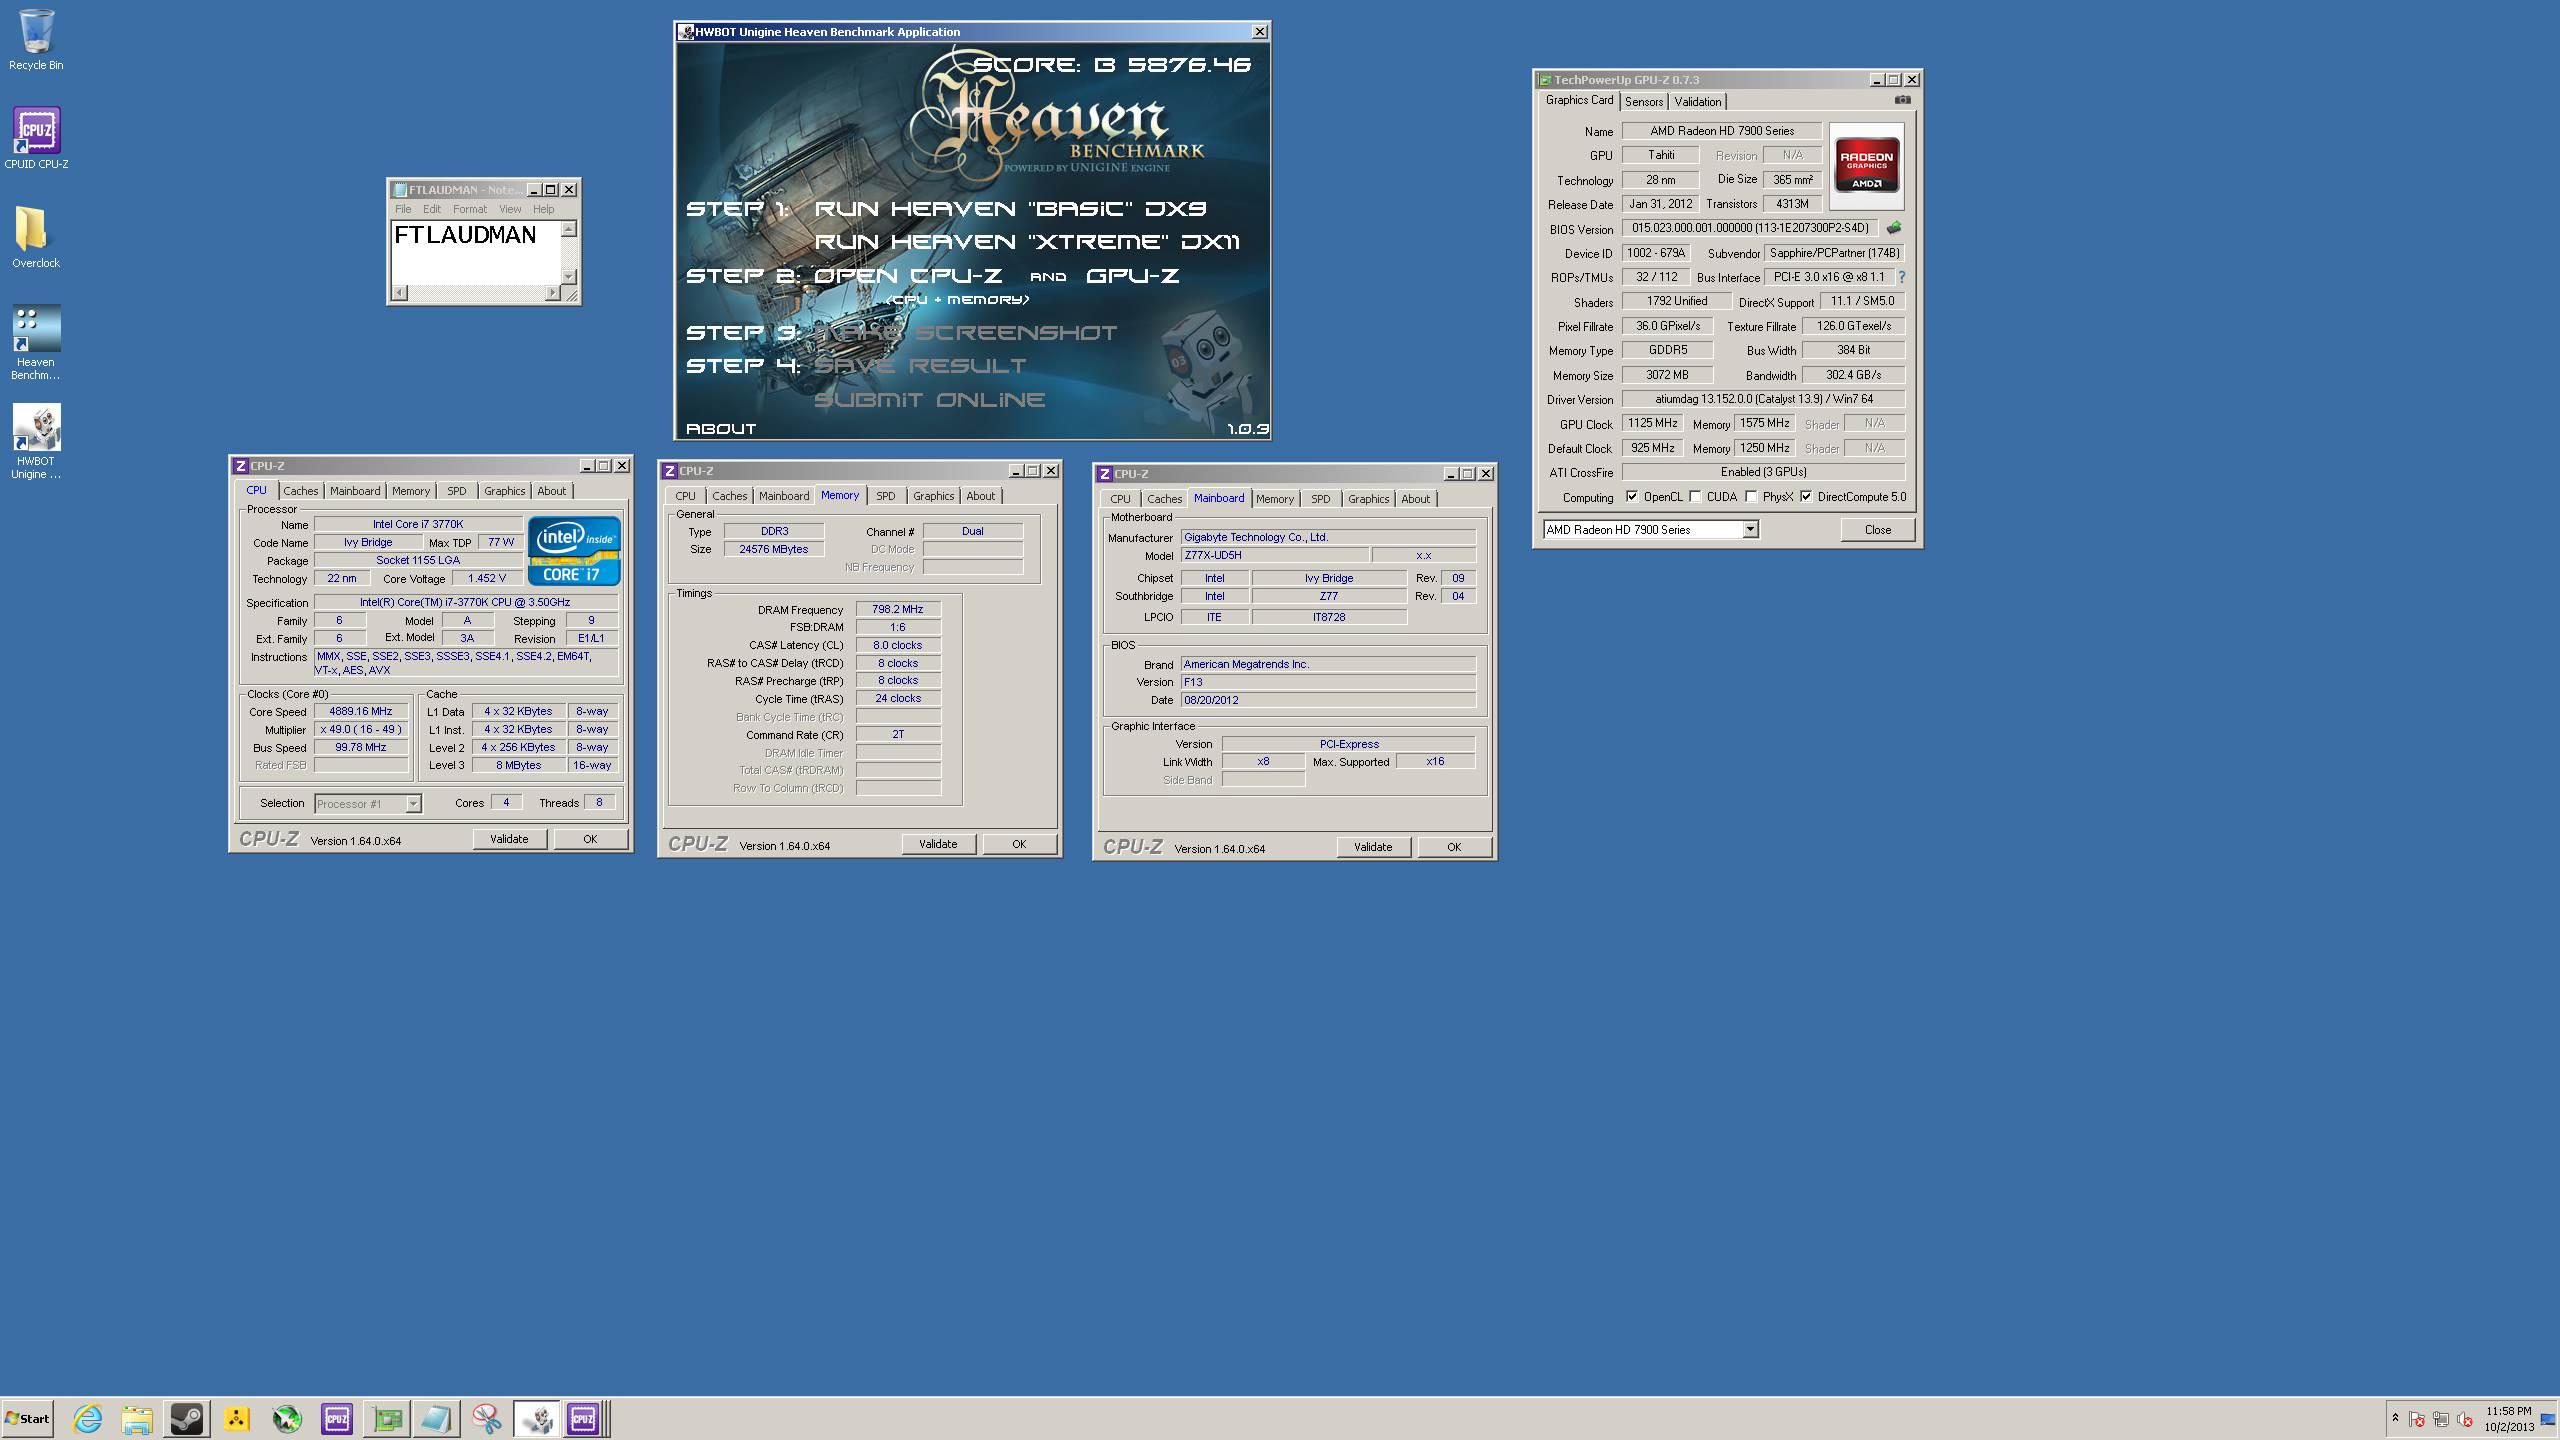Open the HWBOT Unigine desktop shortcut
Screen dimensions: 2560x1440
pyautogui.click(x=36, y=442)
